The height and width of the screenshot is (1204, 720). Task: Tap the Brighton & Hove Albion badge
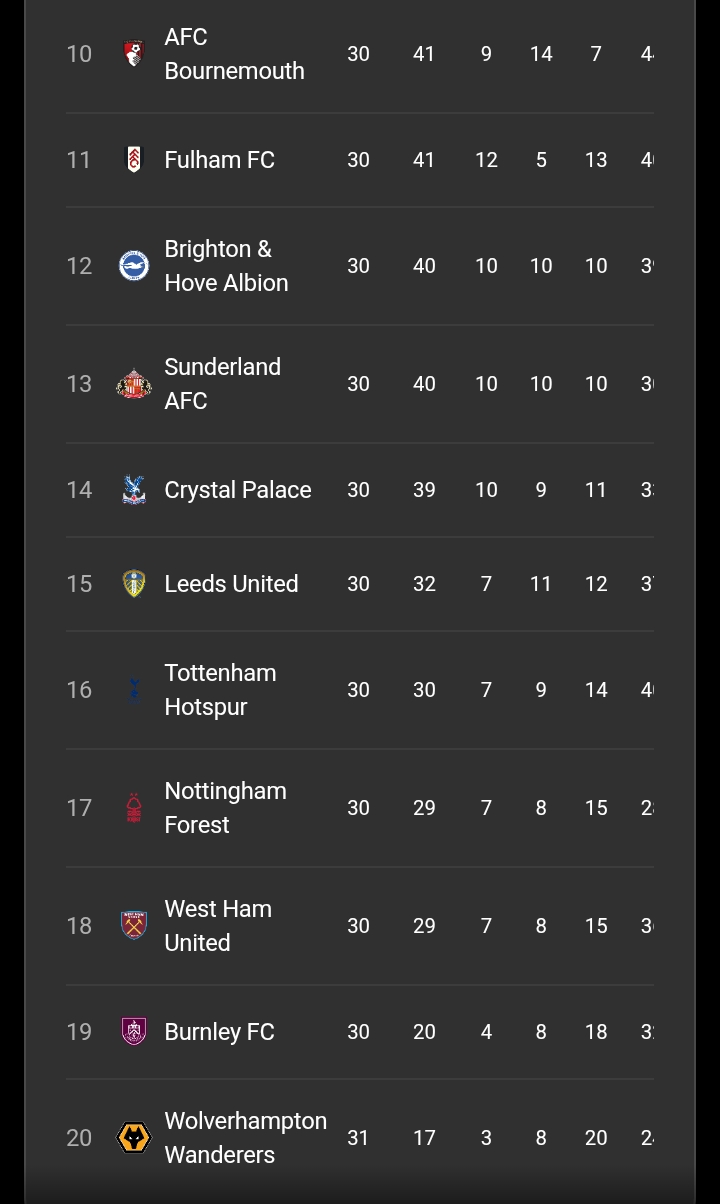click(133, 266)
